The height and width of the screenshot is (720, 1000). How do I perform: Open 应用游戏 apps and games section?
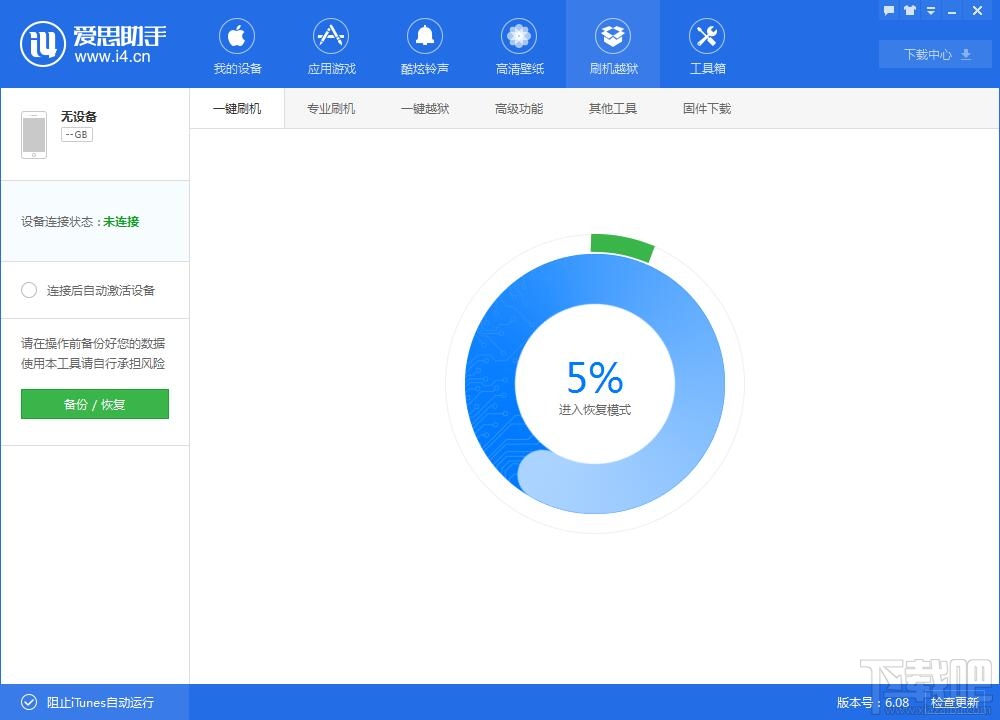click(331, 46)
